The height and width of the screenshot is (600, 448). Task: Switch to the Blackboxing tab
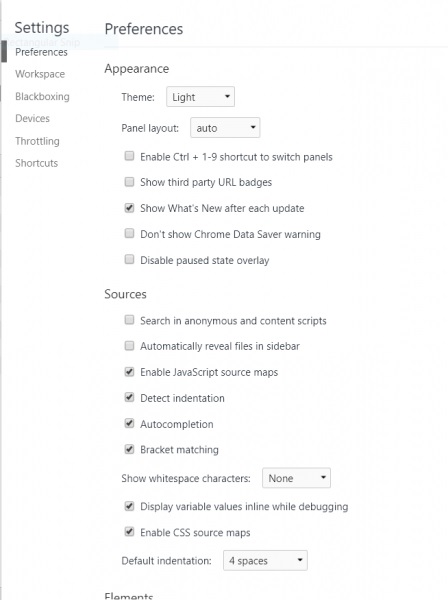click(42, 96)
